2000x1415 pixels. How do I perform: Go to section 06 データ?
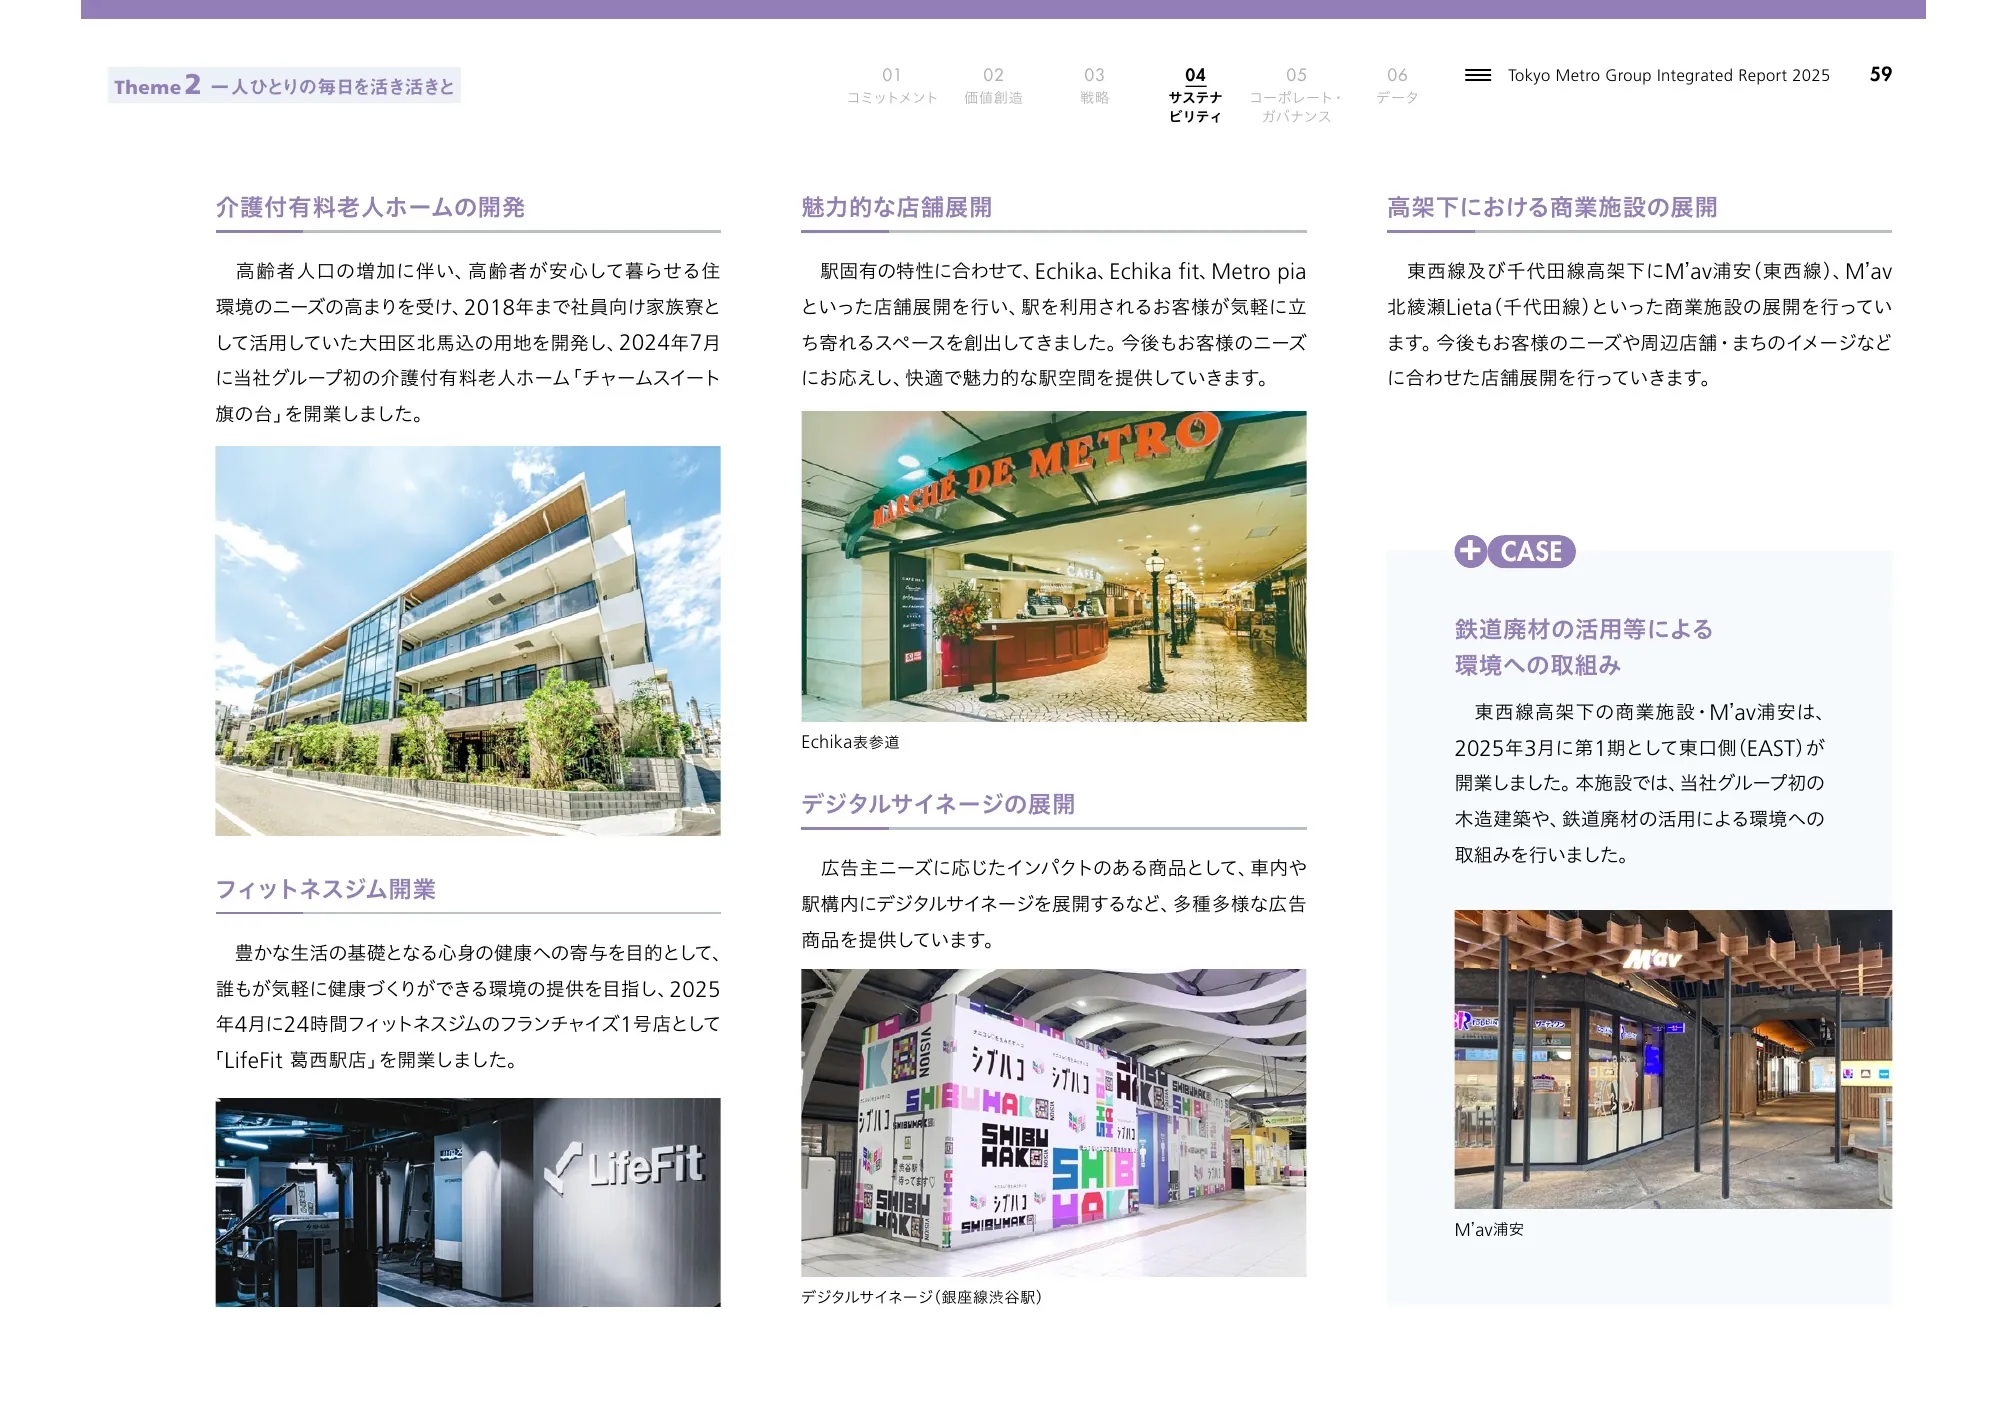(x=1397, y=86)
